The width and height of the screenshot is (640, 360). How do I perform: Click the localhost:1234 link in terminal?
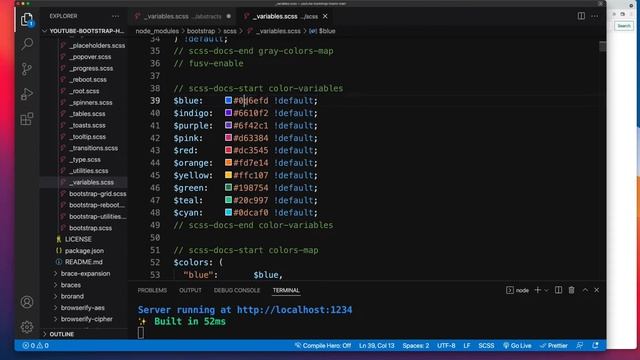[x=294, y=310]
